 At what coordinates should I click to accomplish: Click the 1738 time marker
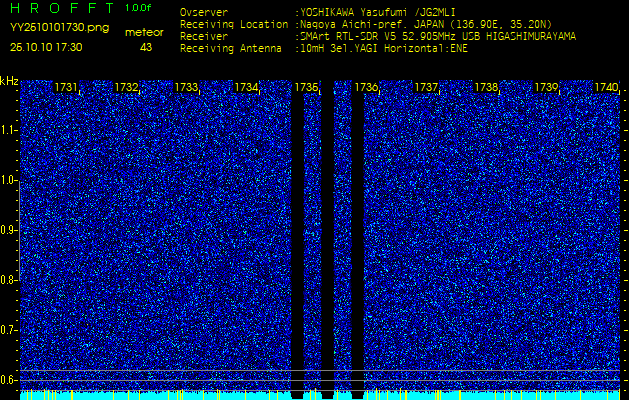486,87
